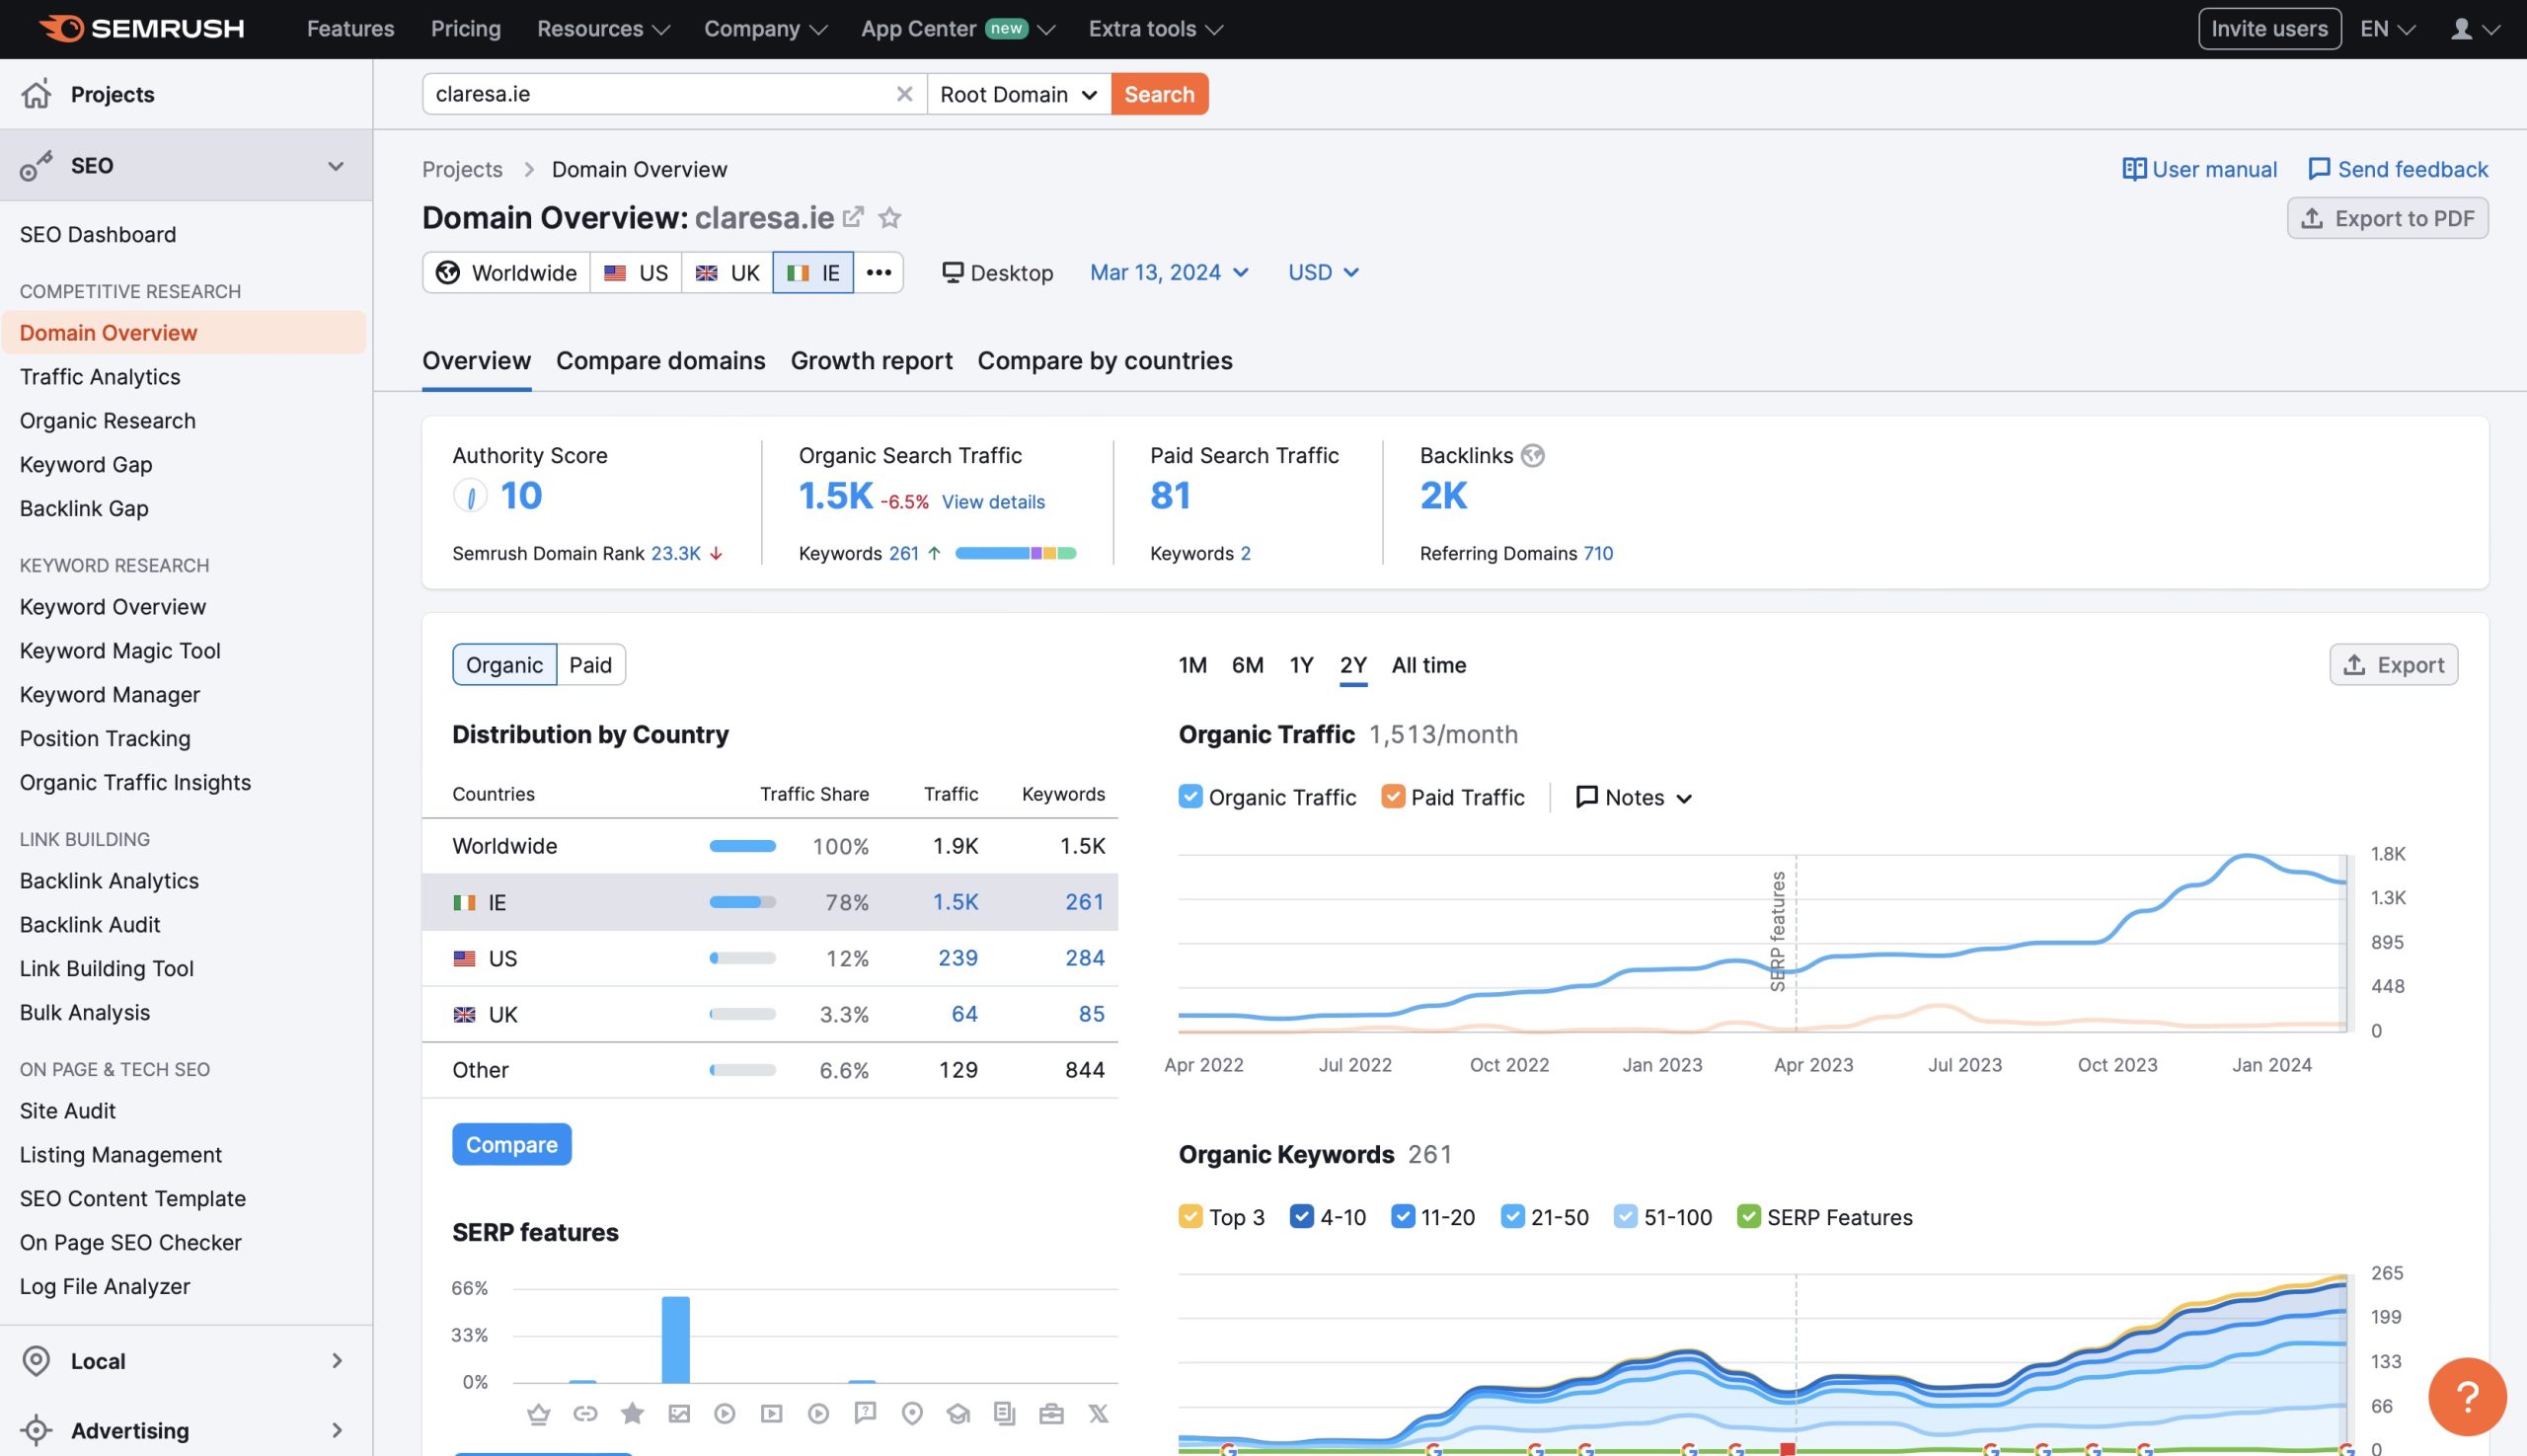Select the Worldwide database tab
Viewport: 2527px width, 1456px height.
(506, 272)
